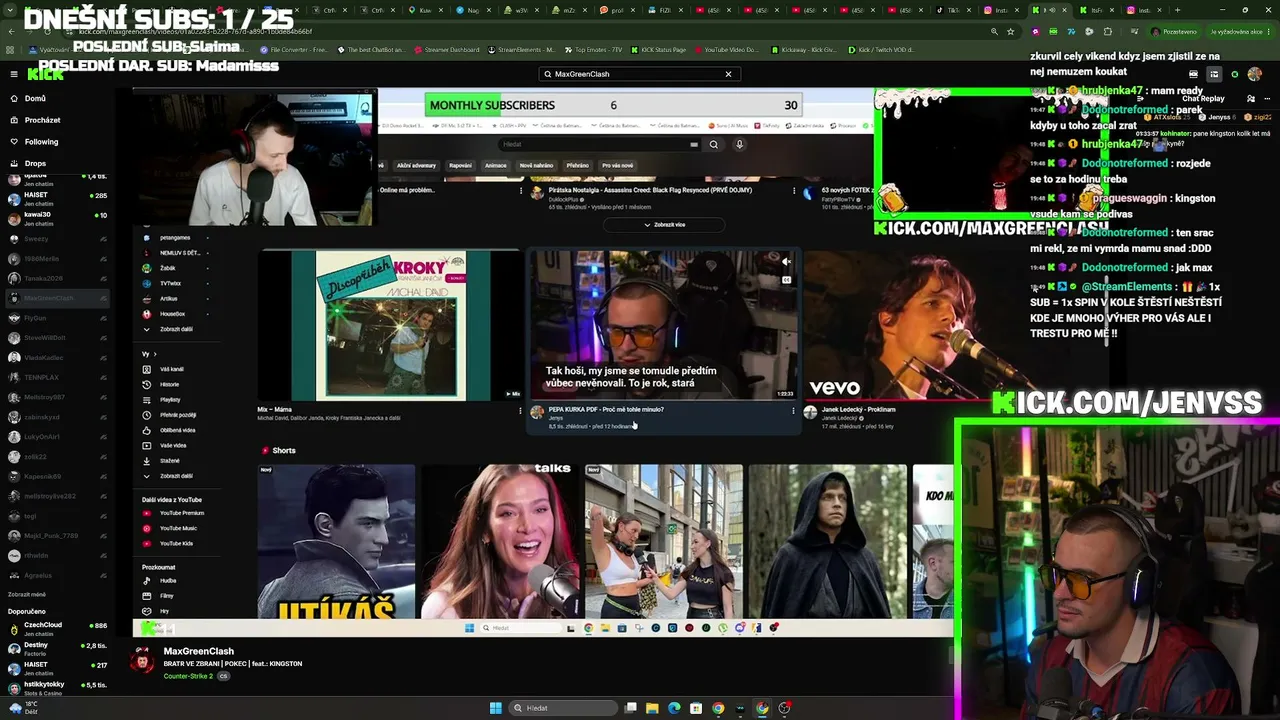Unmute the PEPA KURKA preview video
The height and width of the screenshot is (720, 1280).
(786, 262)
